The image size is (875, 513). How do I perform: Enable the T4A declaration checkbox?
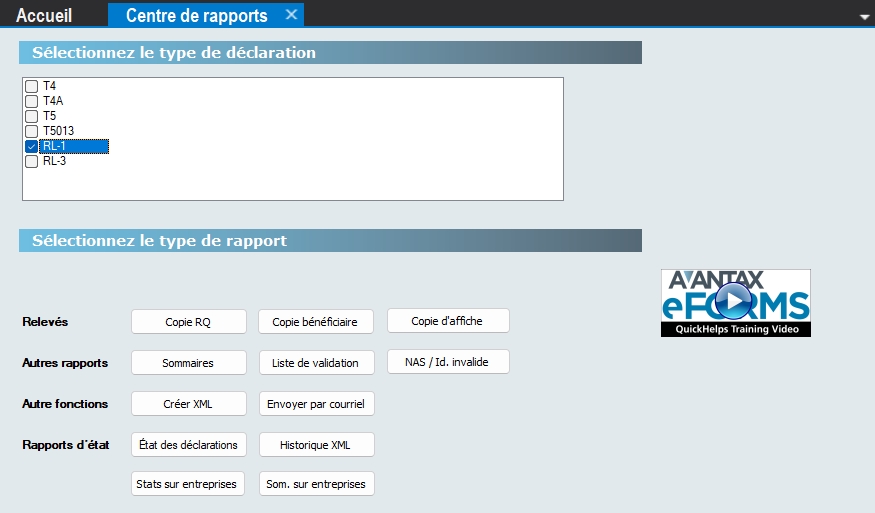[32, 101]
